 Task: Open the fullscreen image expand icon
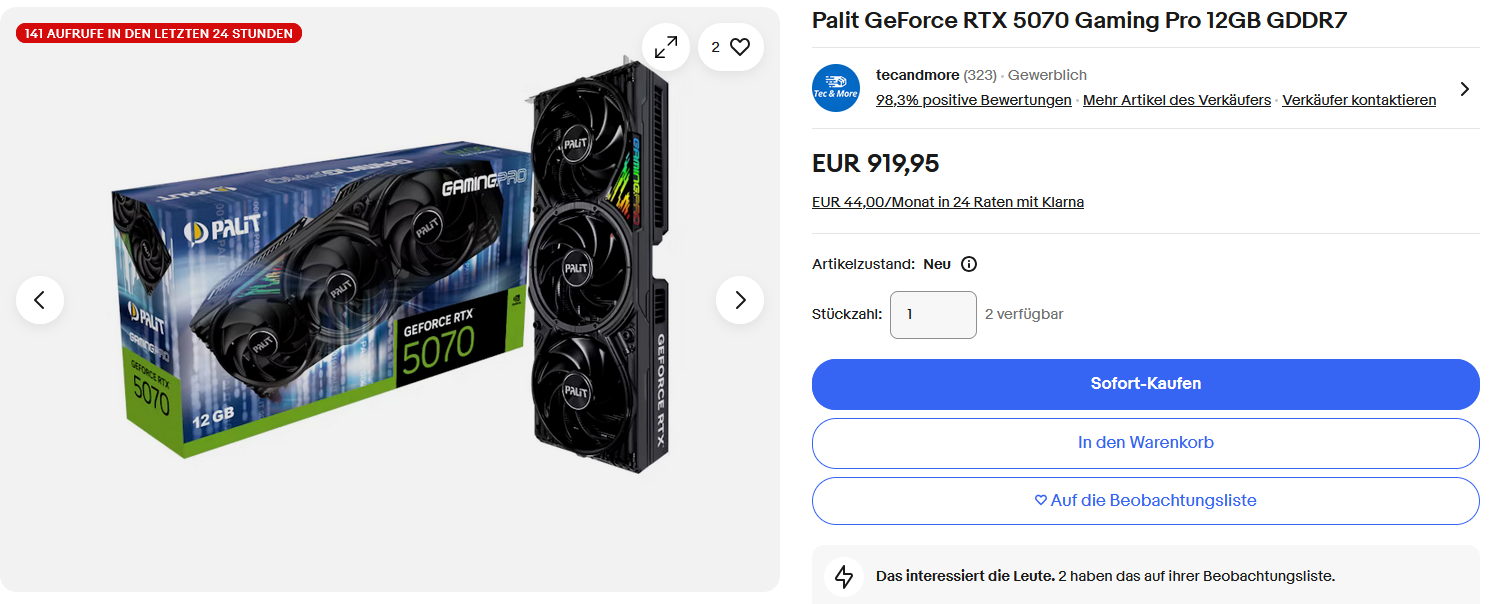click(666, 46)
